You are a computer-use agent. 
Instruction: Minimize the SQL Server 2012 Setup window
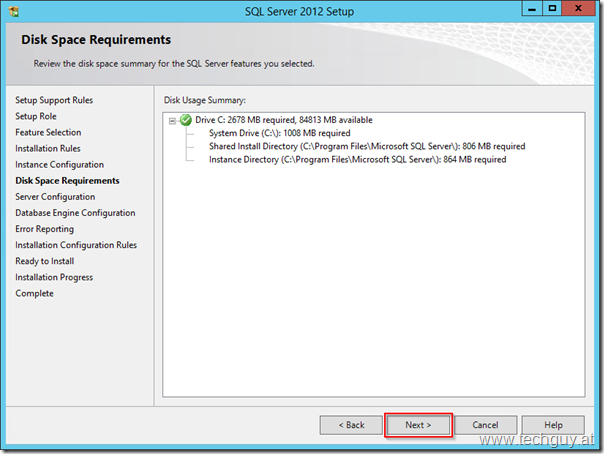(x=532, y=8)
